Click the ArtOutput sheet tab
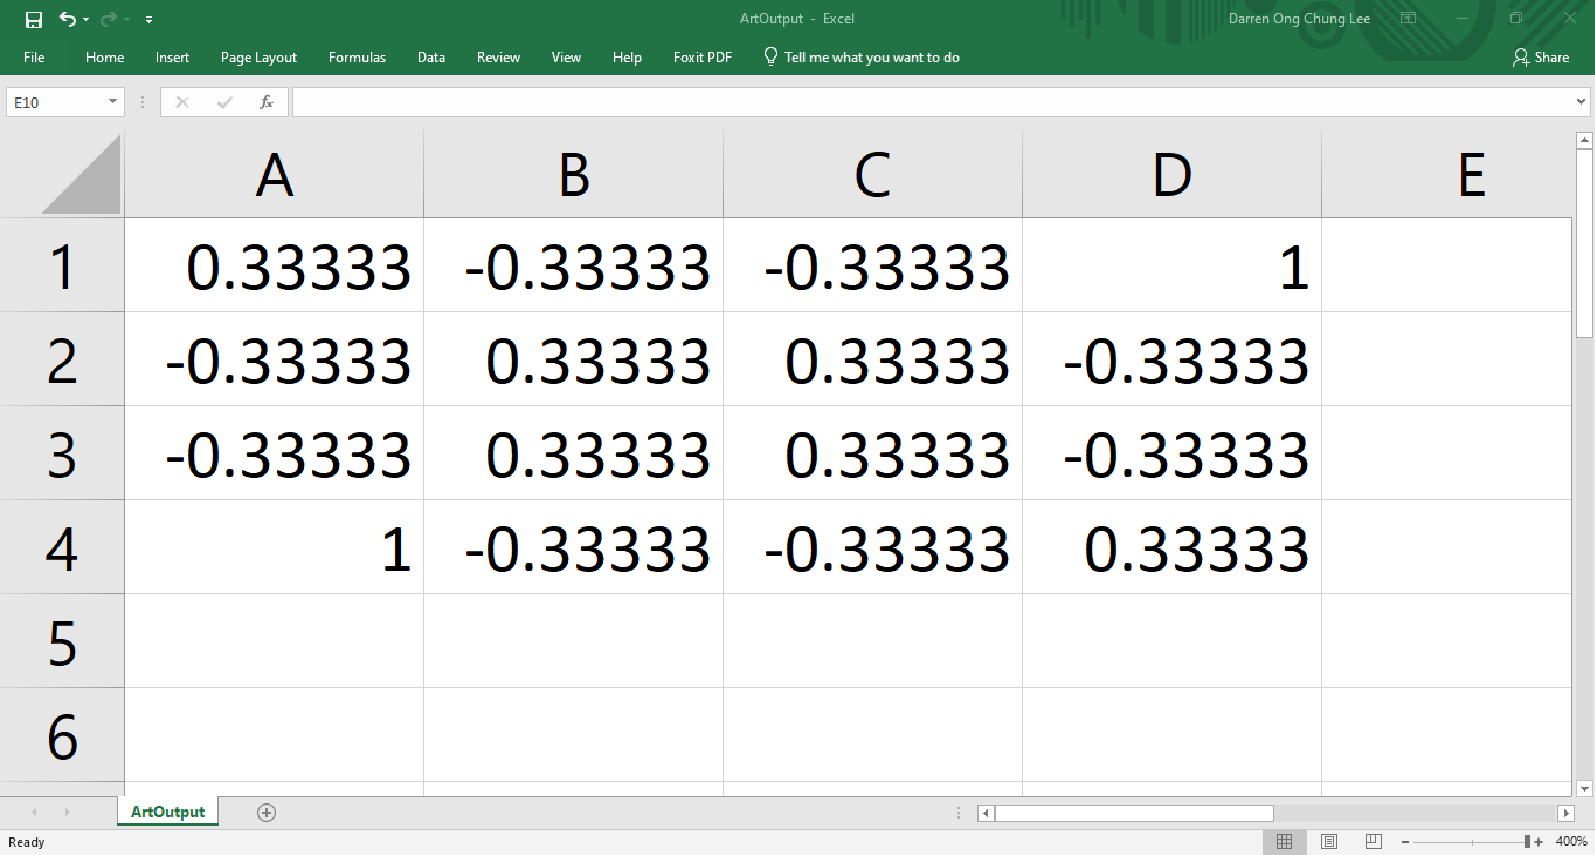This screenshot has width=1595, height=855. coord(167,812)
